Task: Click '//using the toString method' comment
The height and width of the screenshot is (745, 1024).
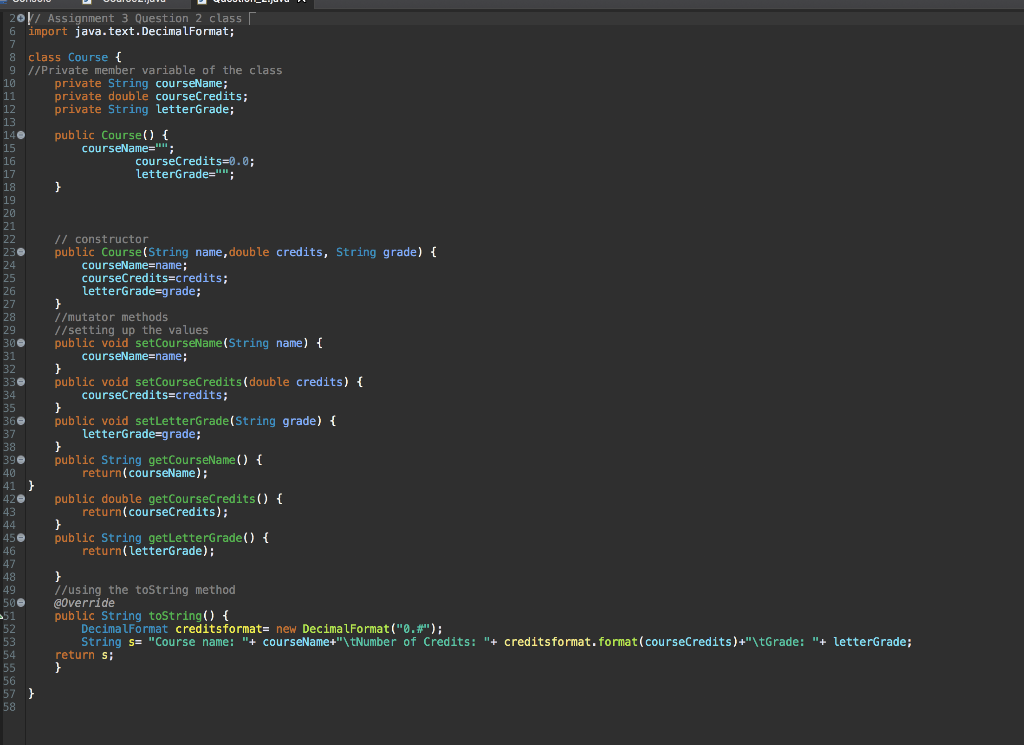Action: [145, 590]
